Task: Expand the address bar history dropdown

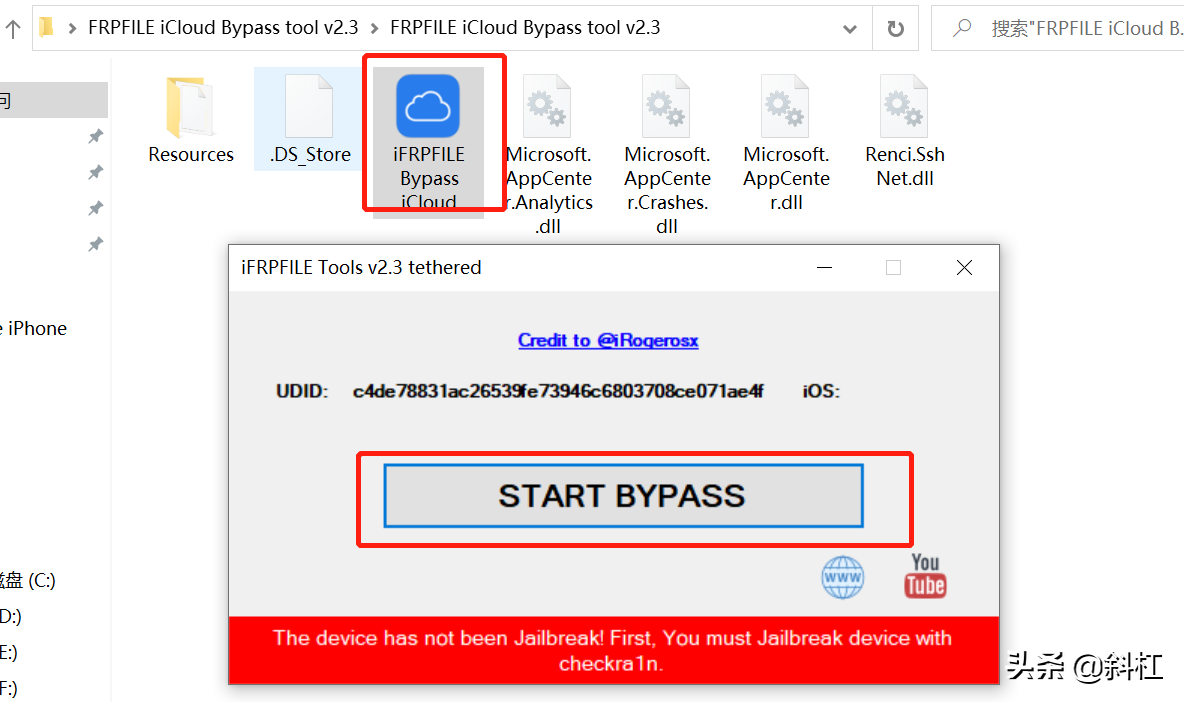Action: coord(849,29)
